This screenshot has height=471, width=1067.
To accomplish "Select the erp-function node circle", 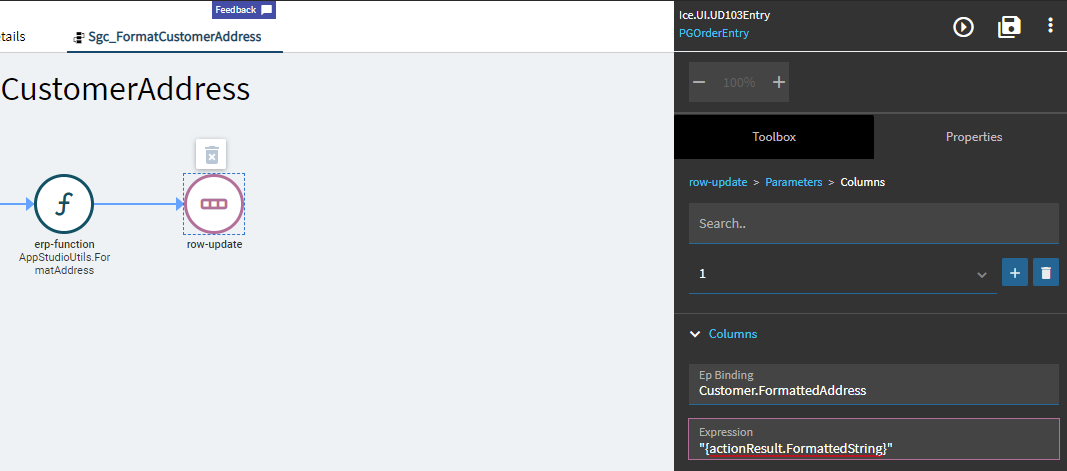I will (x=64, y=204).
